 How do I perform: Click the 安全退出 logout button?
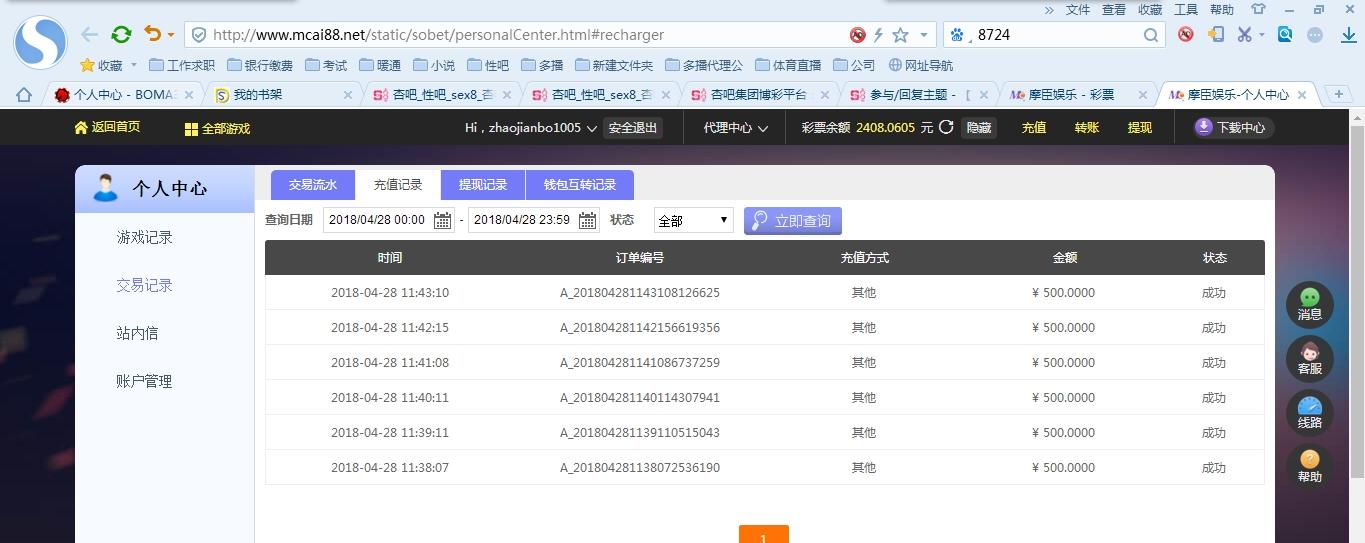(633, 128)
